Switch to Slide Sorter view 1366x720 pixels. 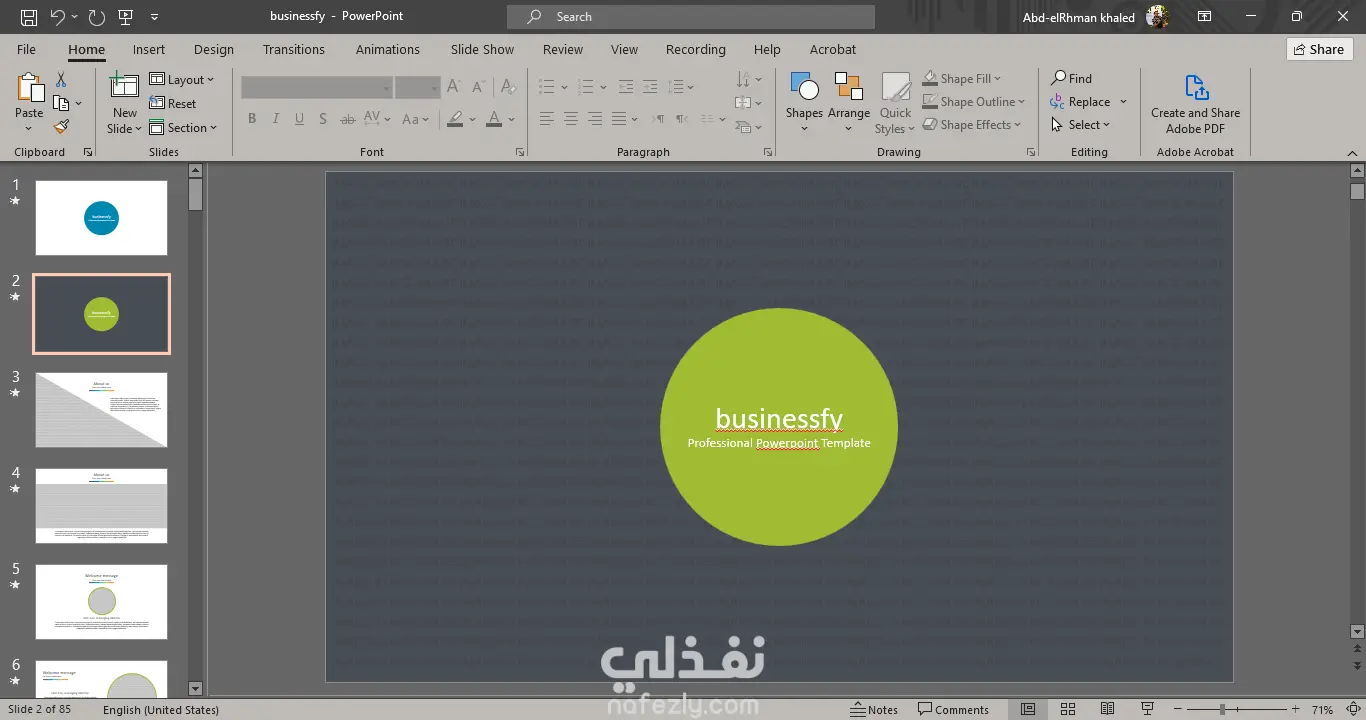1067,710
